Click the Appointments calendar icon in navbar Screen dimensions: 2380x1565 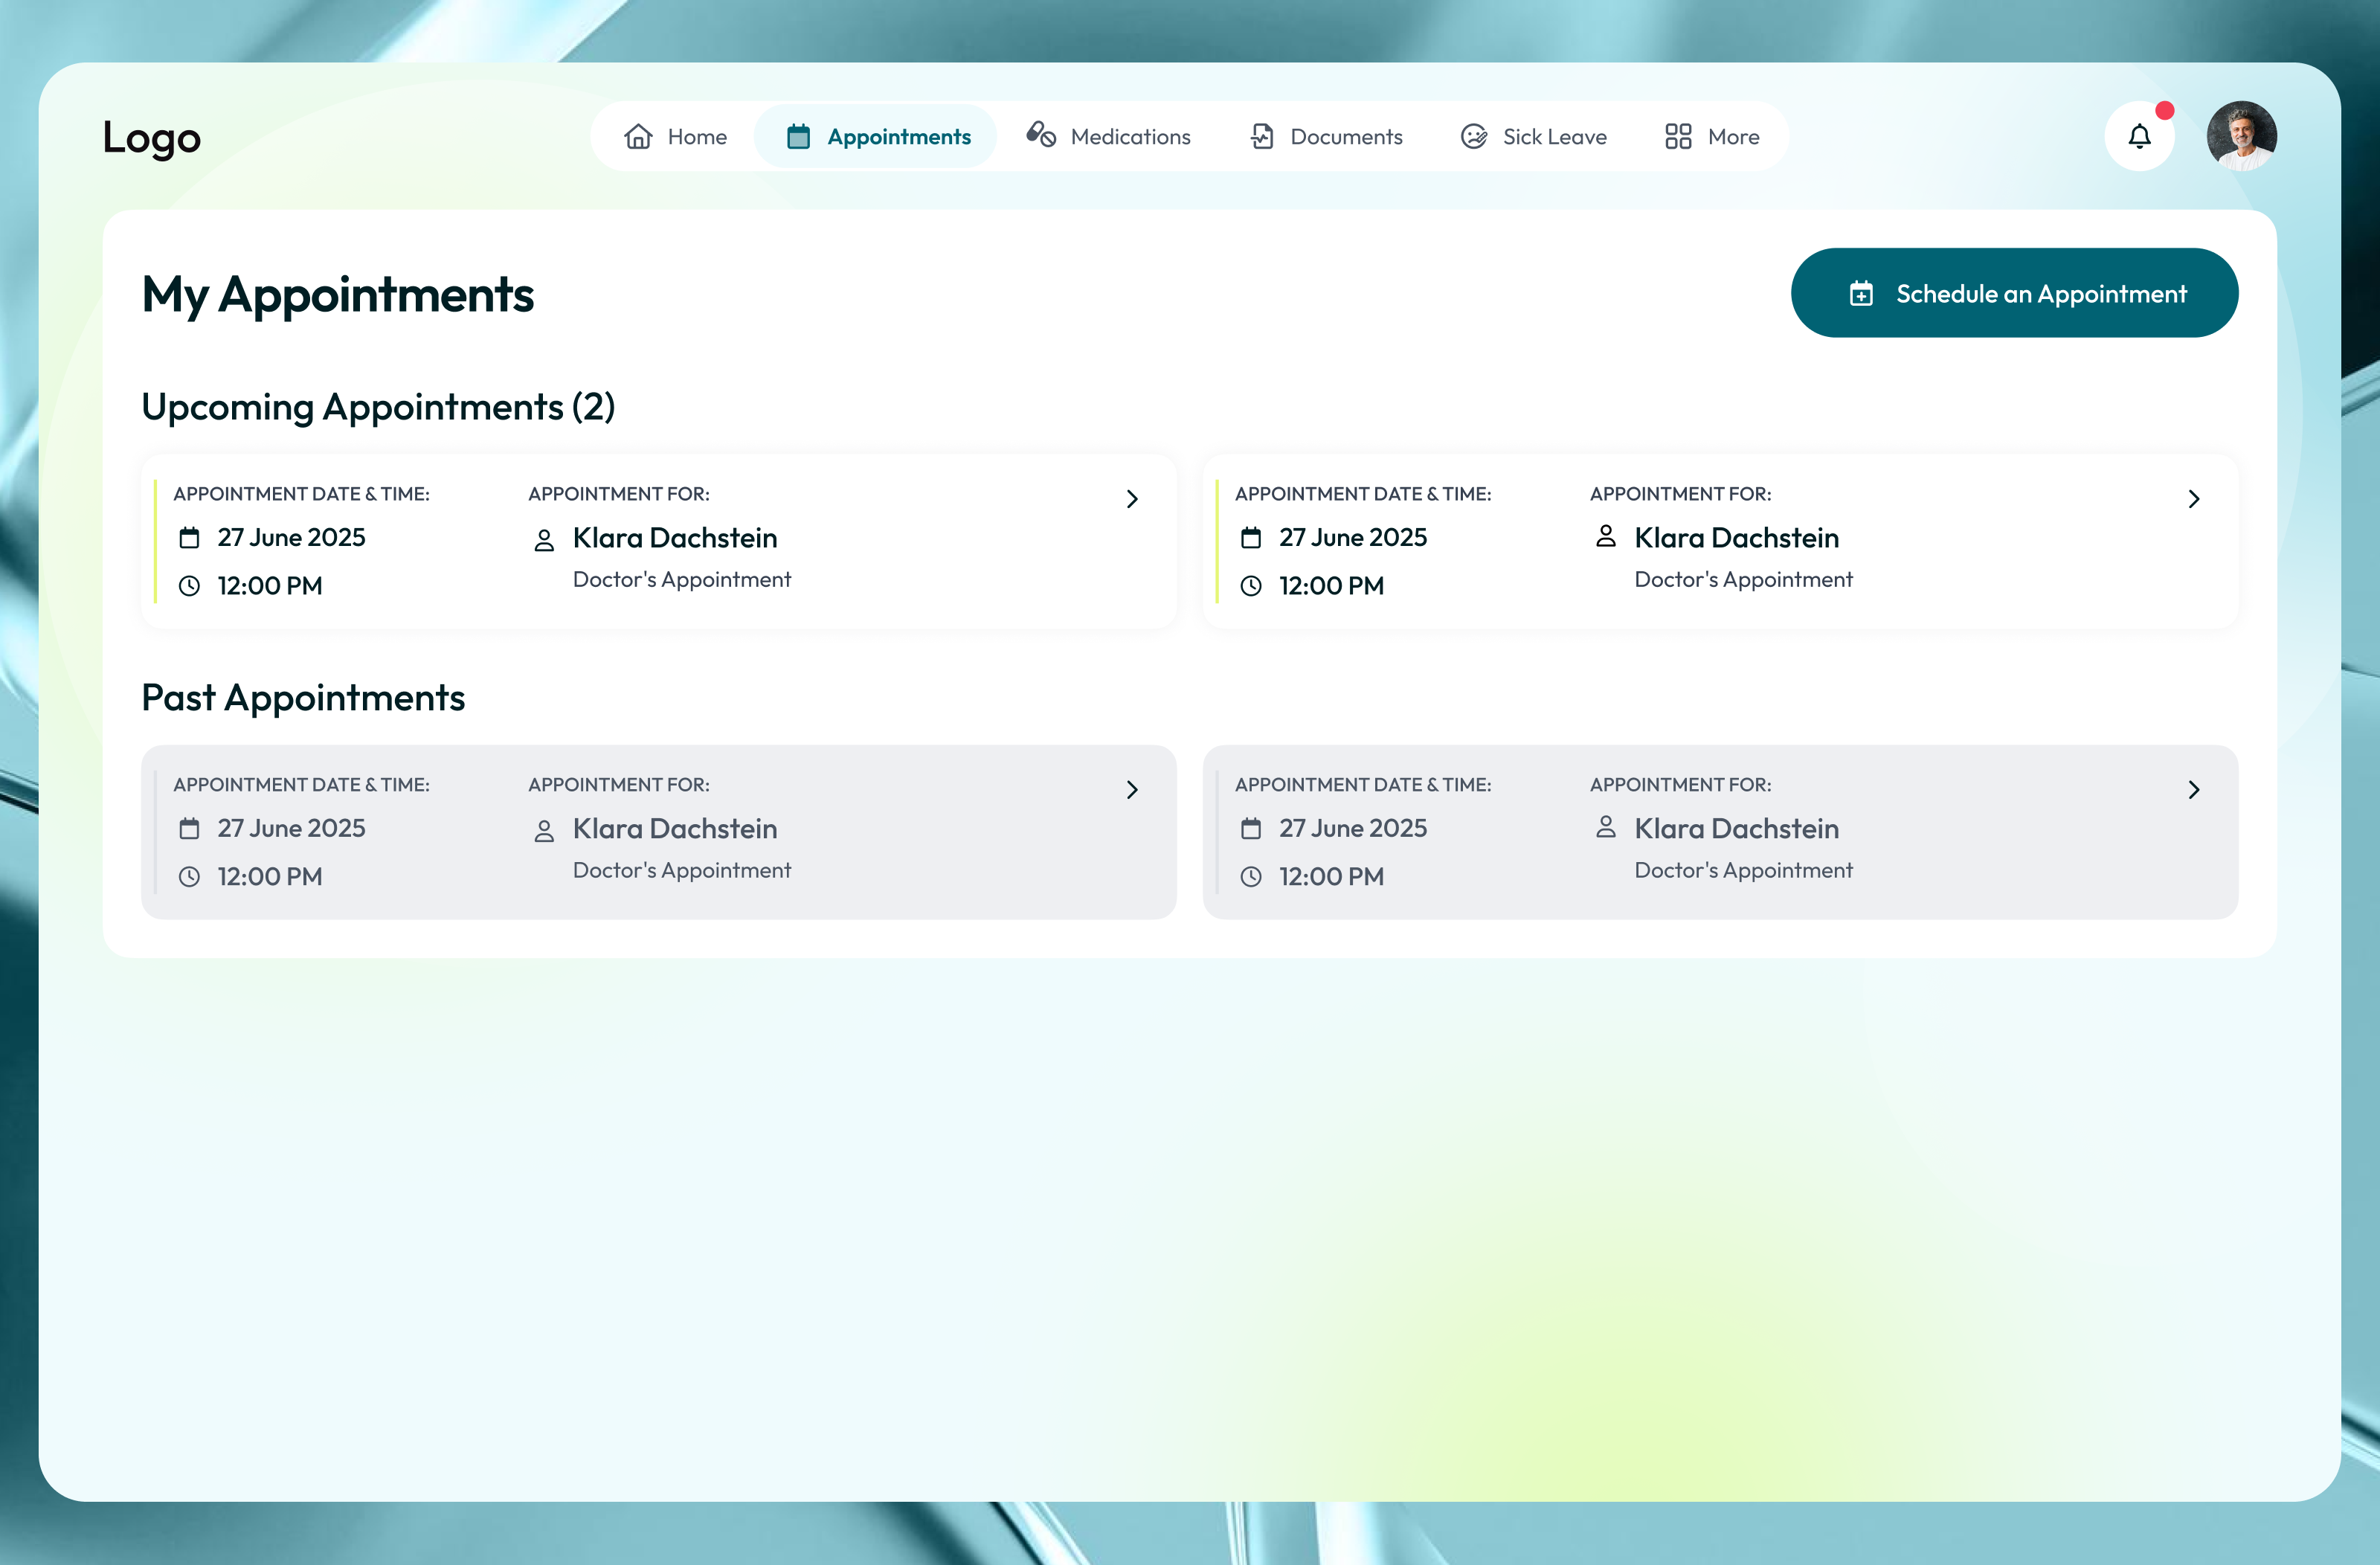point(798,136)
